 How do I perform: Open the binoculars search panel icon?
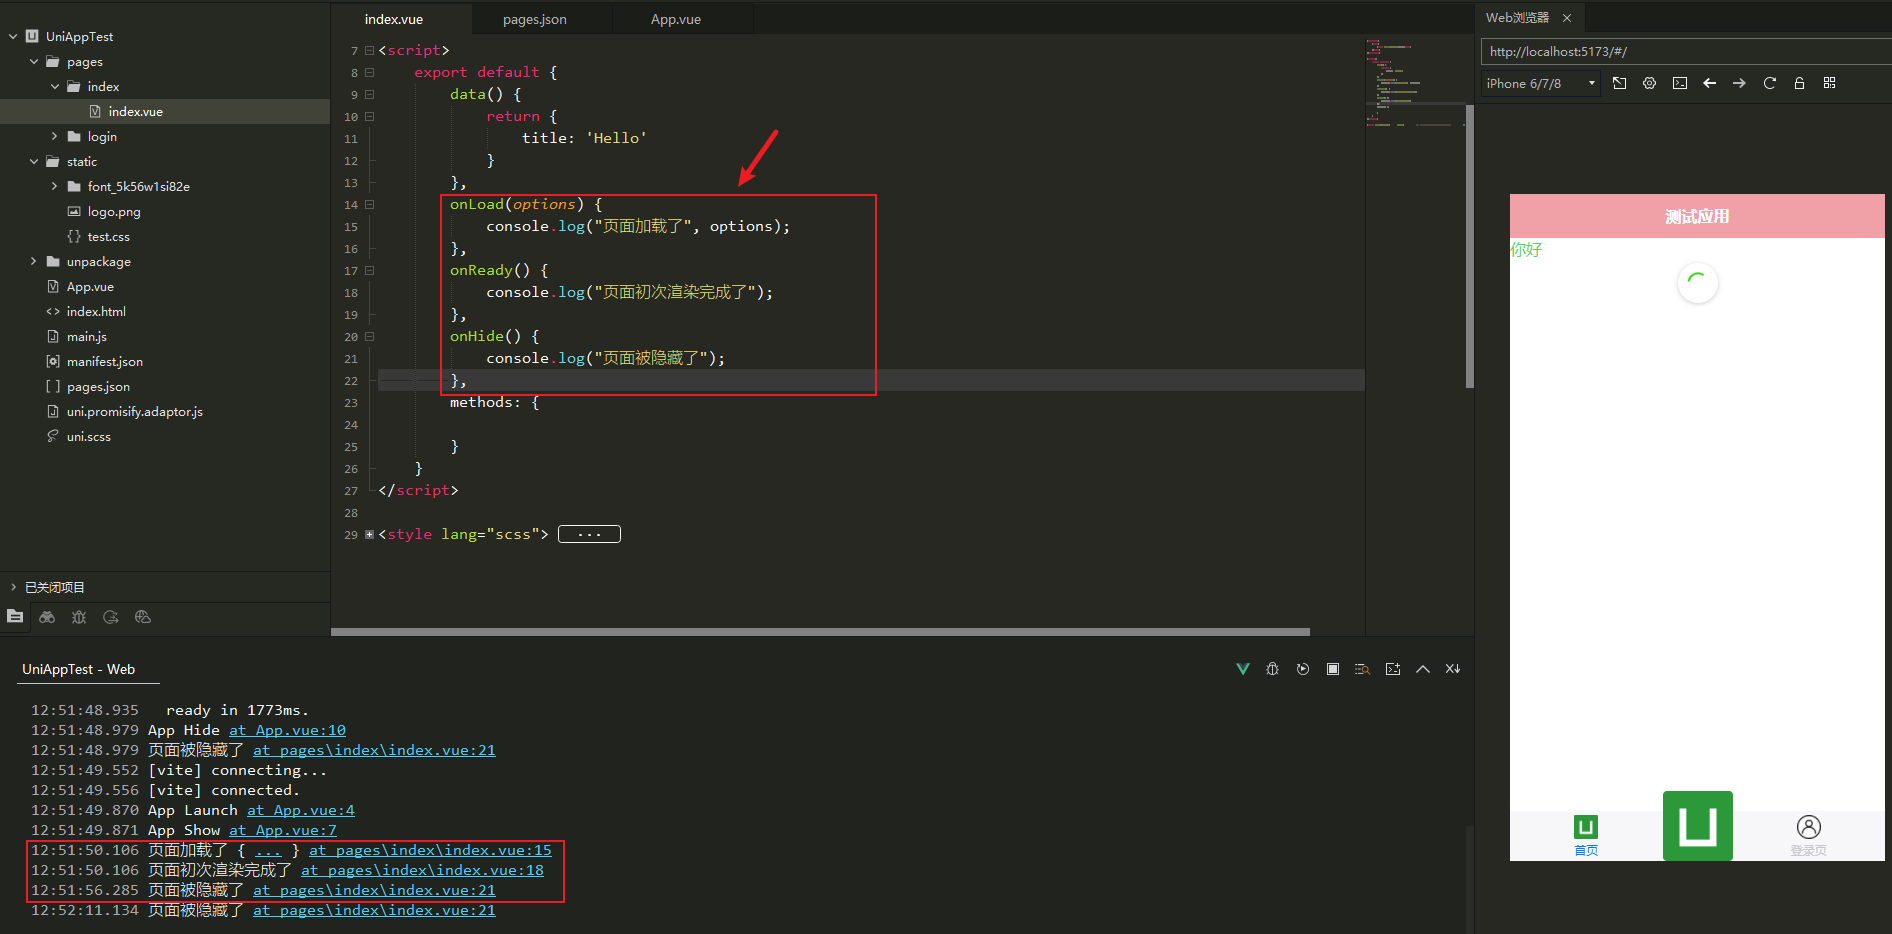47,617
